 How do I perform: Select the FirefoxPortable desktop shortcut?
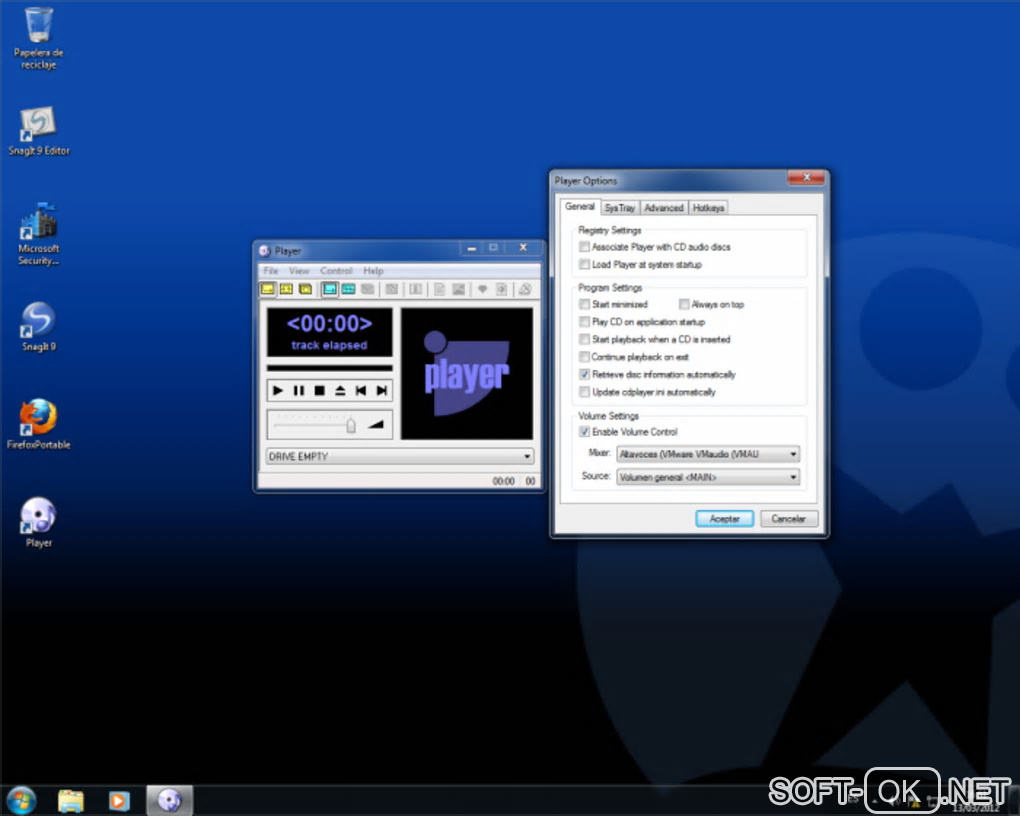click(x=38, y=424)
